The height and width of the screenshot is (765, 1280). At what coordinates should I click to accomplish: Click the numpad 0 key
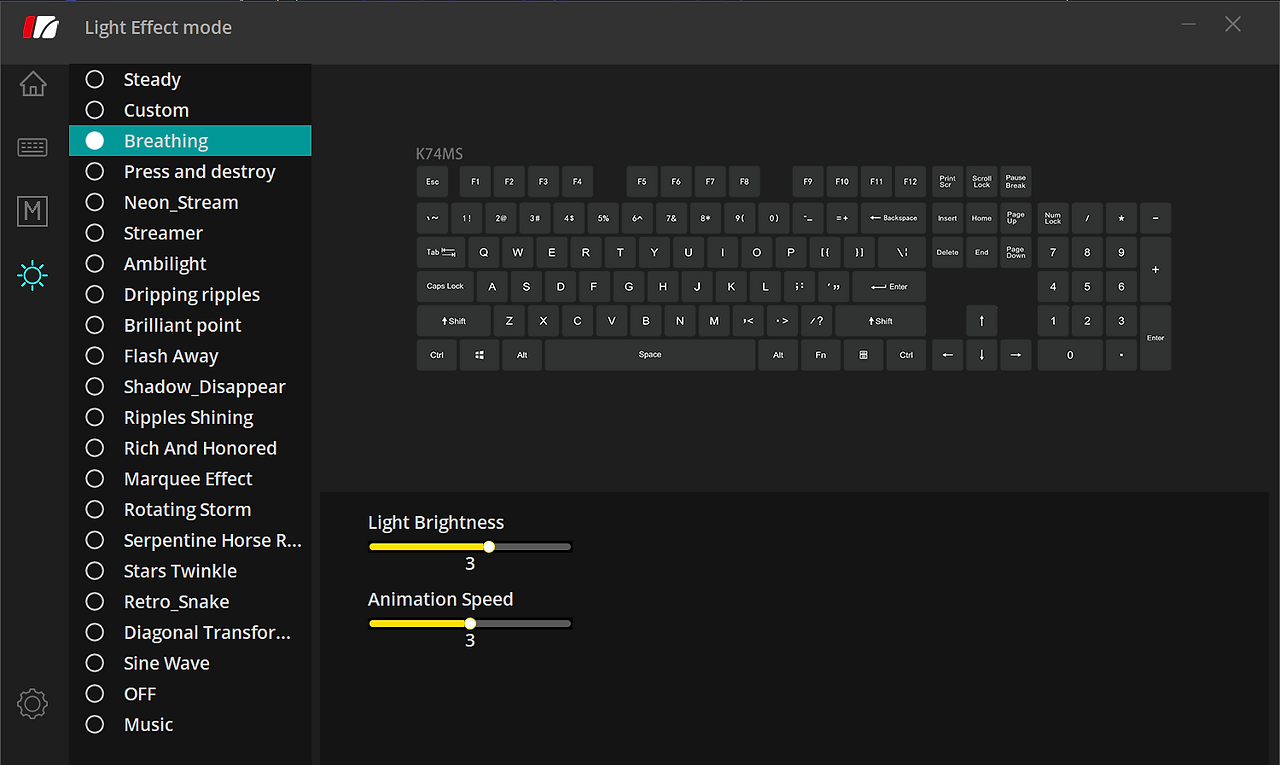[1070, 355]
